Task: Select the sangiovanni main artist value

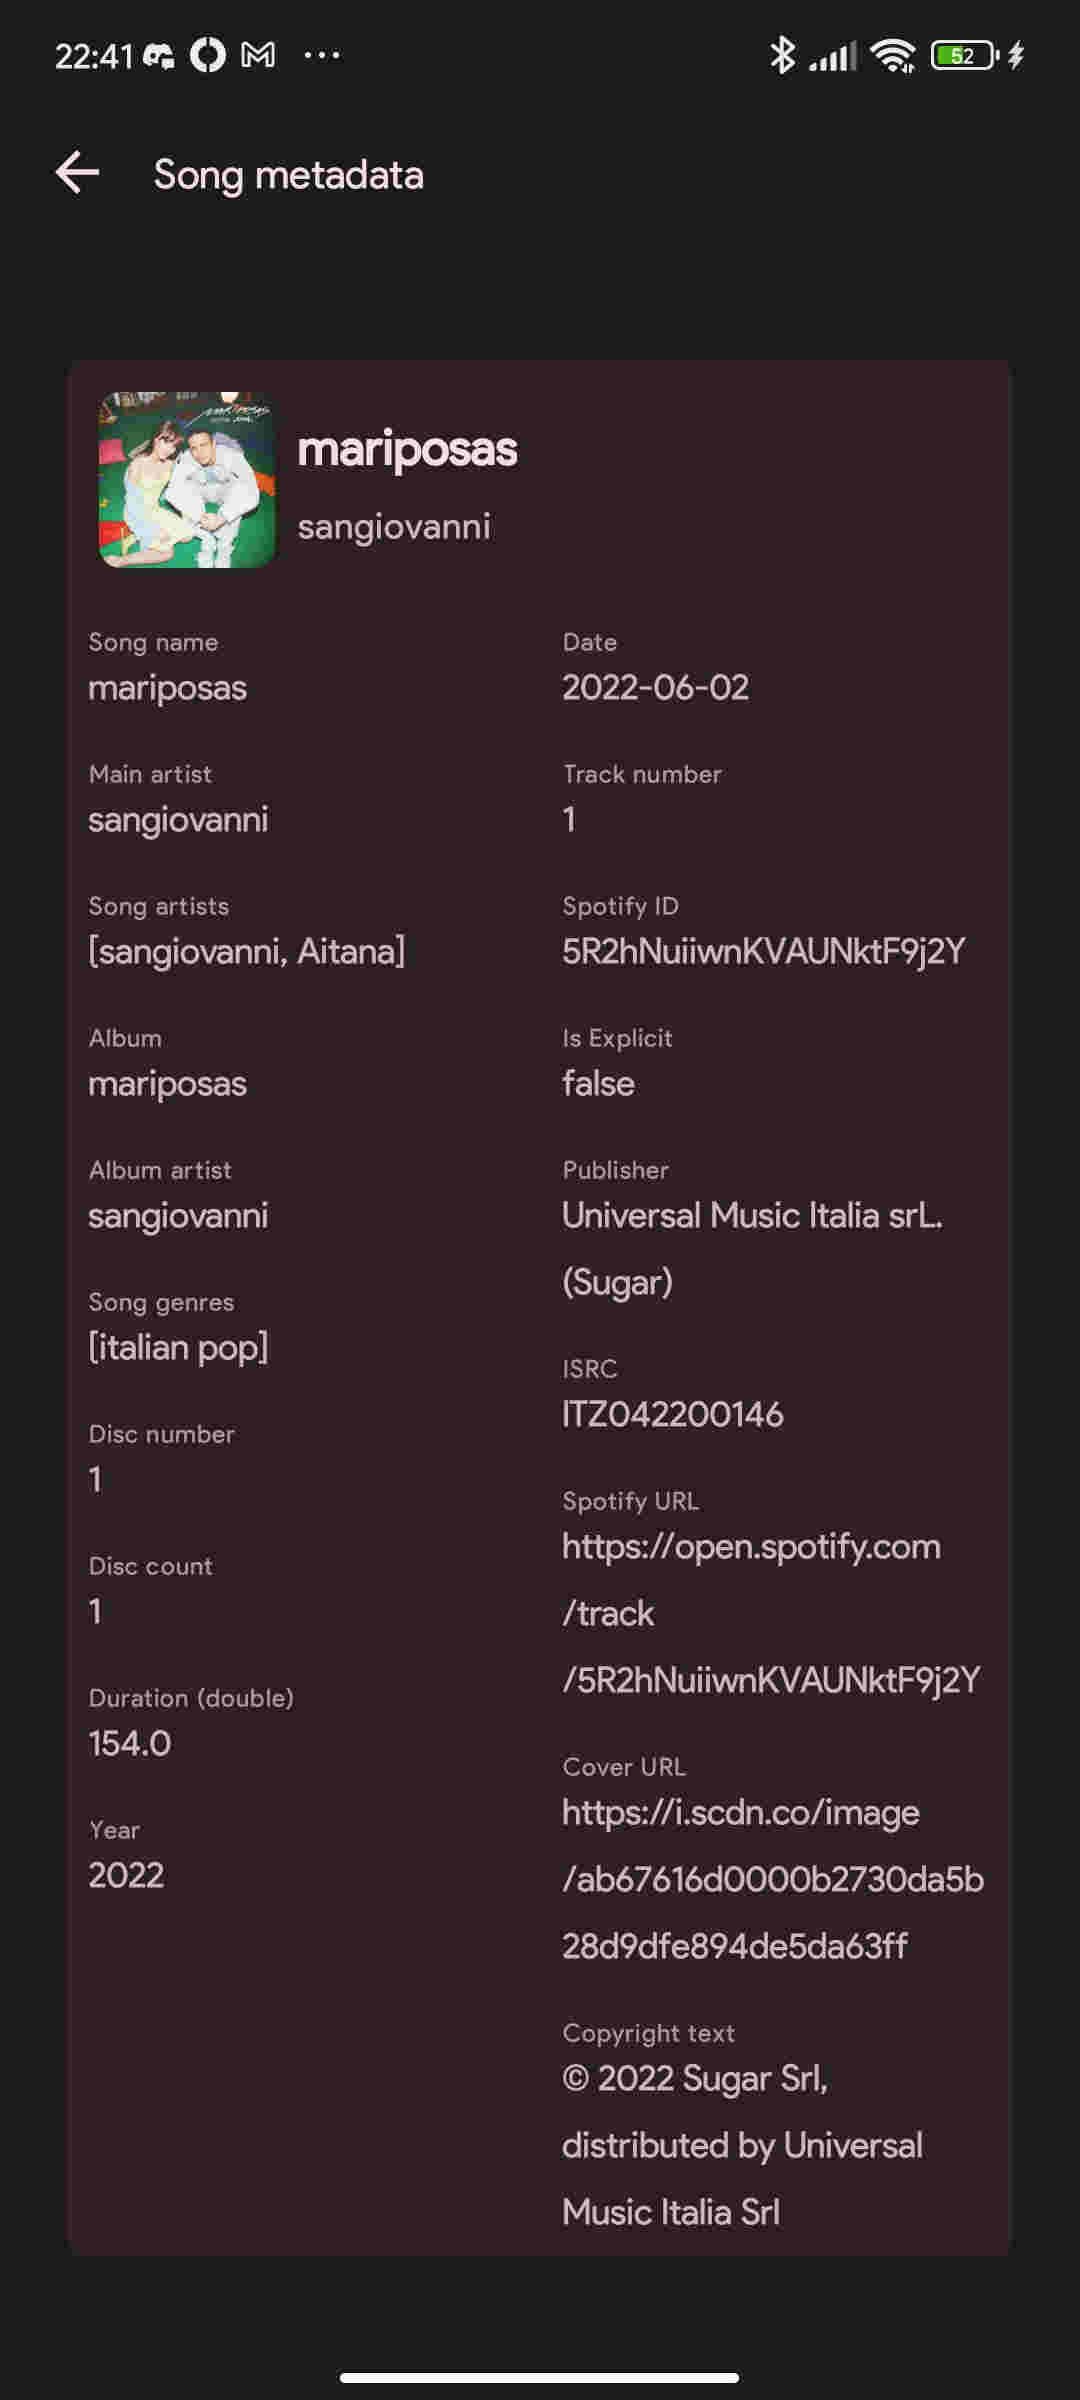Action: [x=180, y=819]
